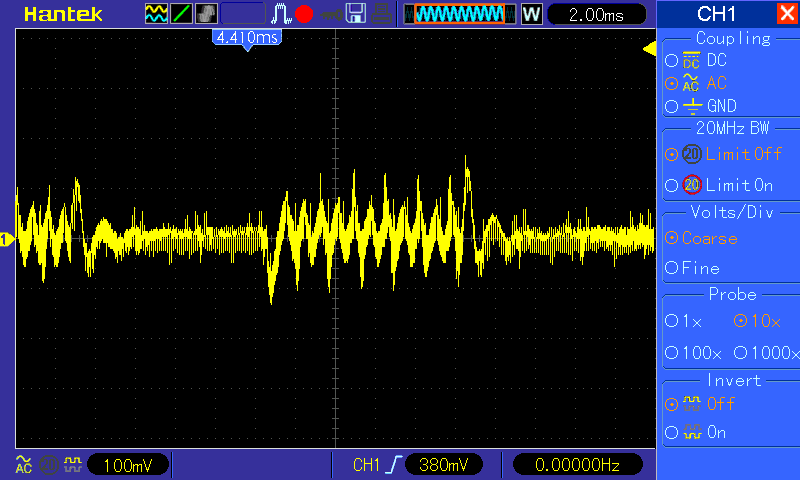Click the green diagonal line icon
This screenshot has height=480, width=800.
tap(181, 14)
